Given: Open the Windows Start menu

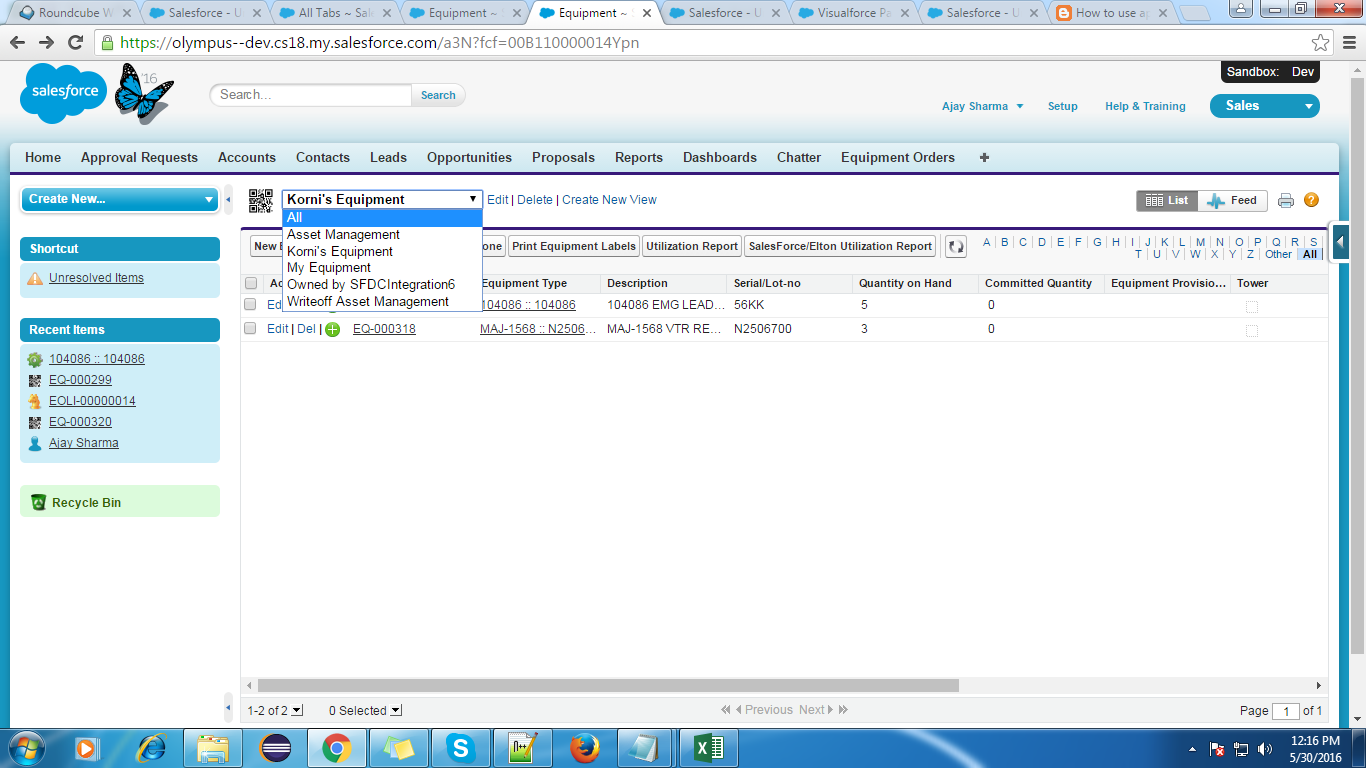Looking at the screenshot, I should tap(27, 748).
